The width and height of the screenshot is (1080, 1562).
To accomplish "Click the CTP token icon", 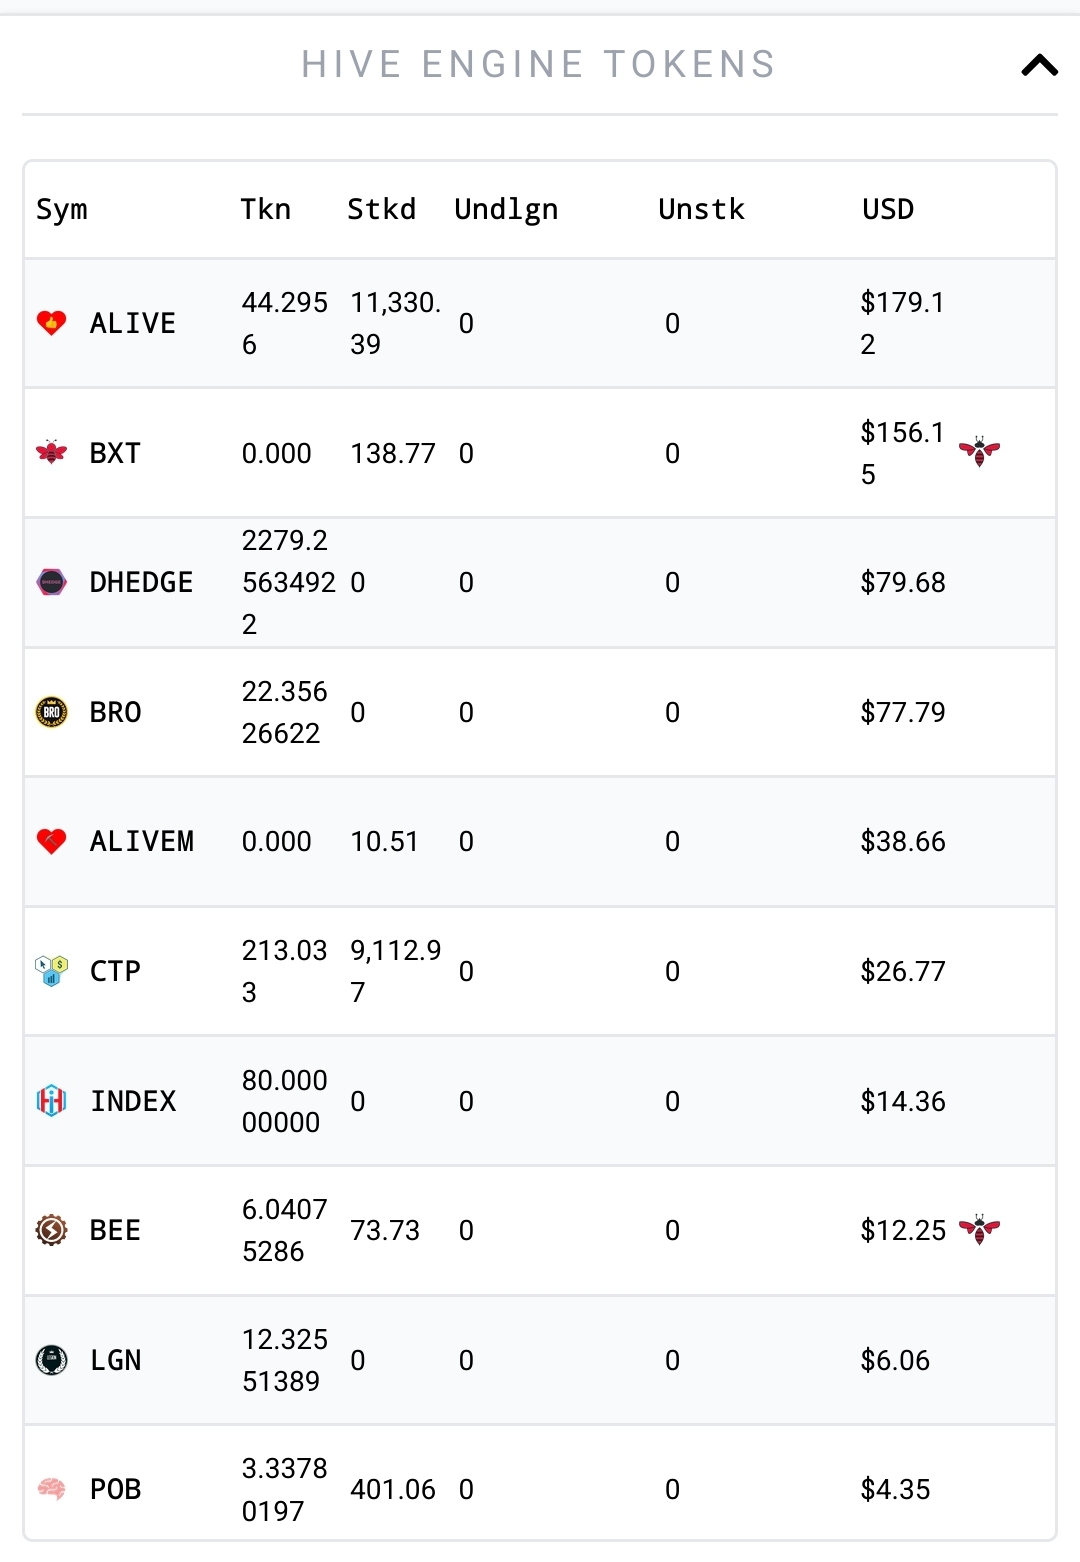I will click(x=51, y=971).
